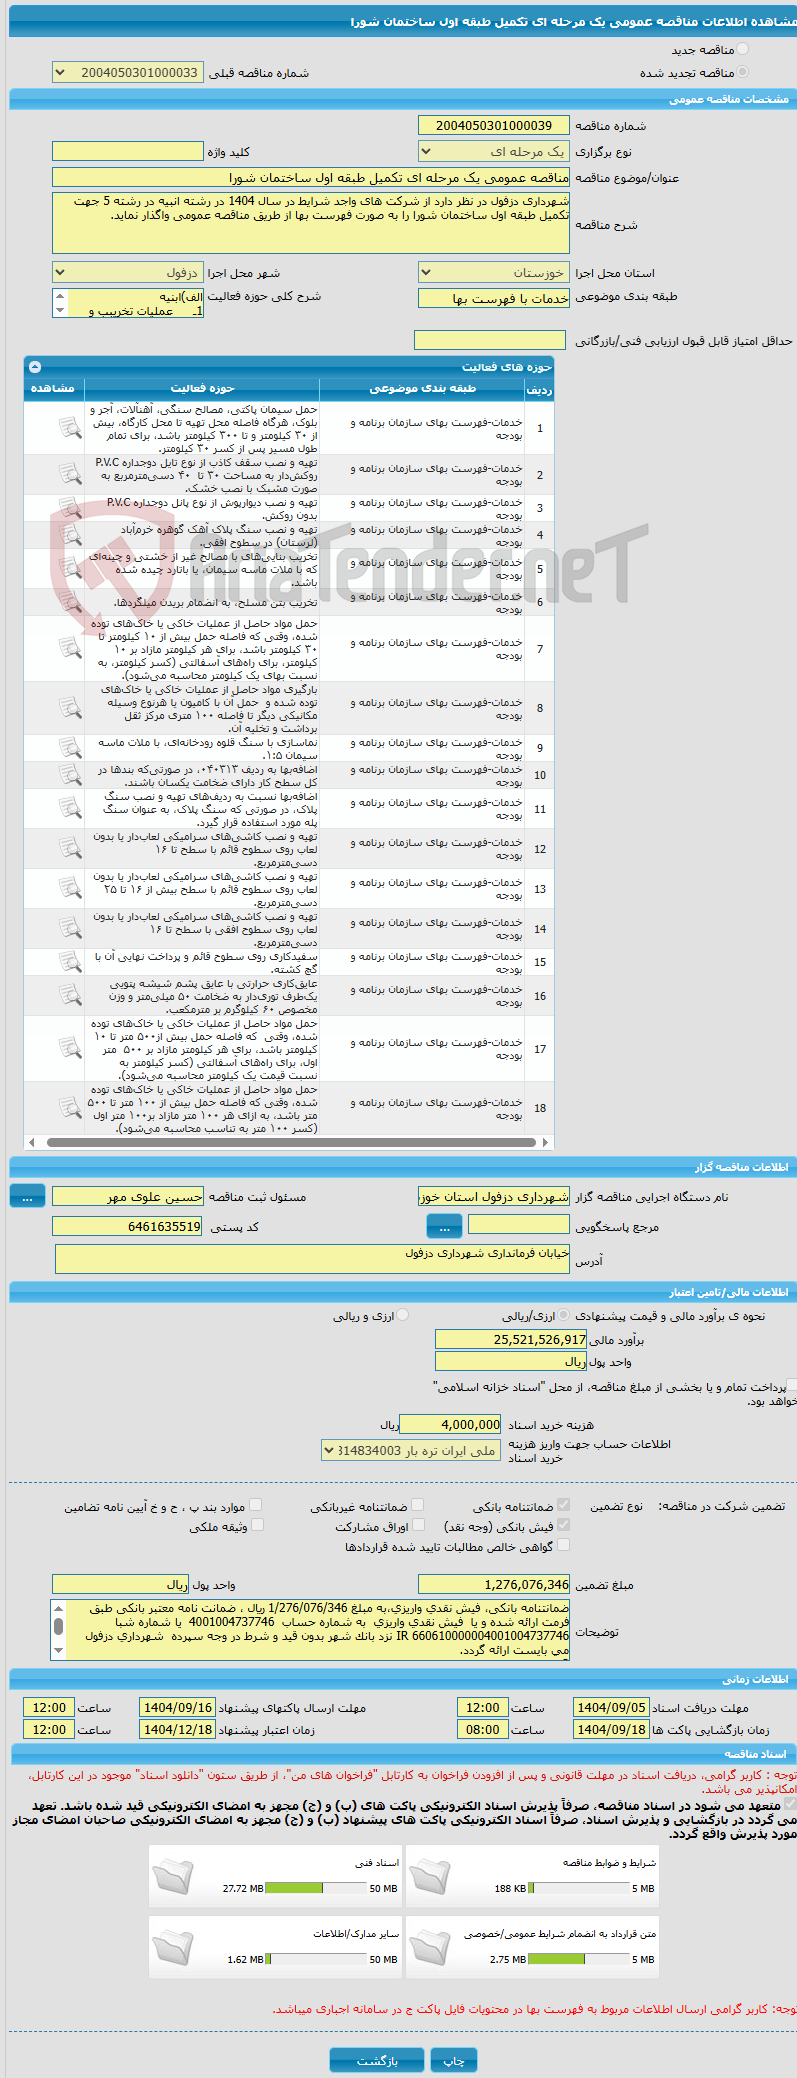Open شماره مناقصه قبلی dropdown
797x2078 pixels.
click(x=128, y=73)
